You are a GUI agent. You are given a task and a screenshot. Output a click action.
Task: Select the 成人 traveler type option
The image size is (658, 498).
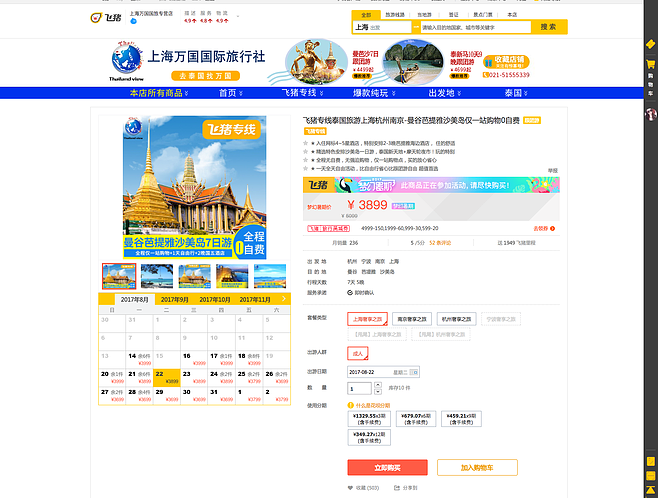pos(358,353)
